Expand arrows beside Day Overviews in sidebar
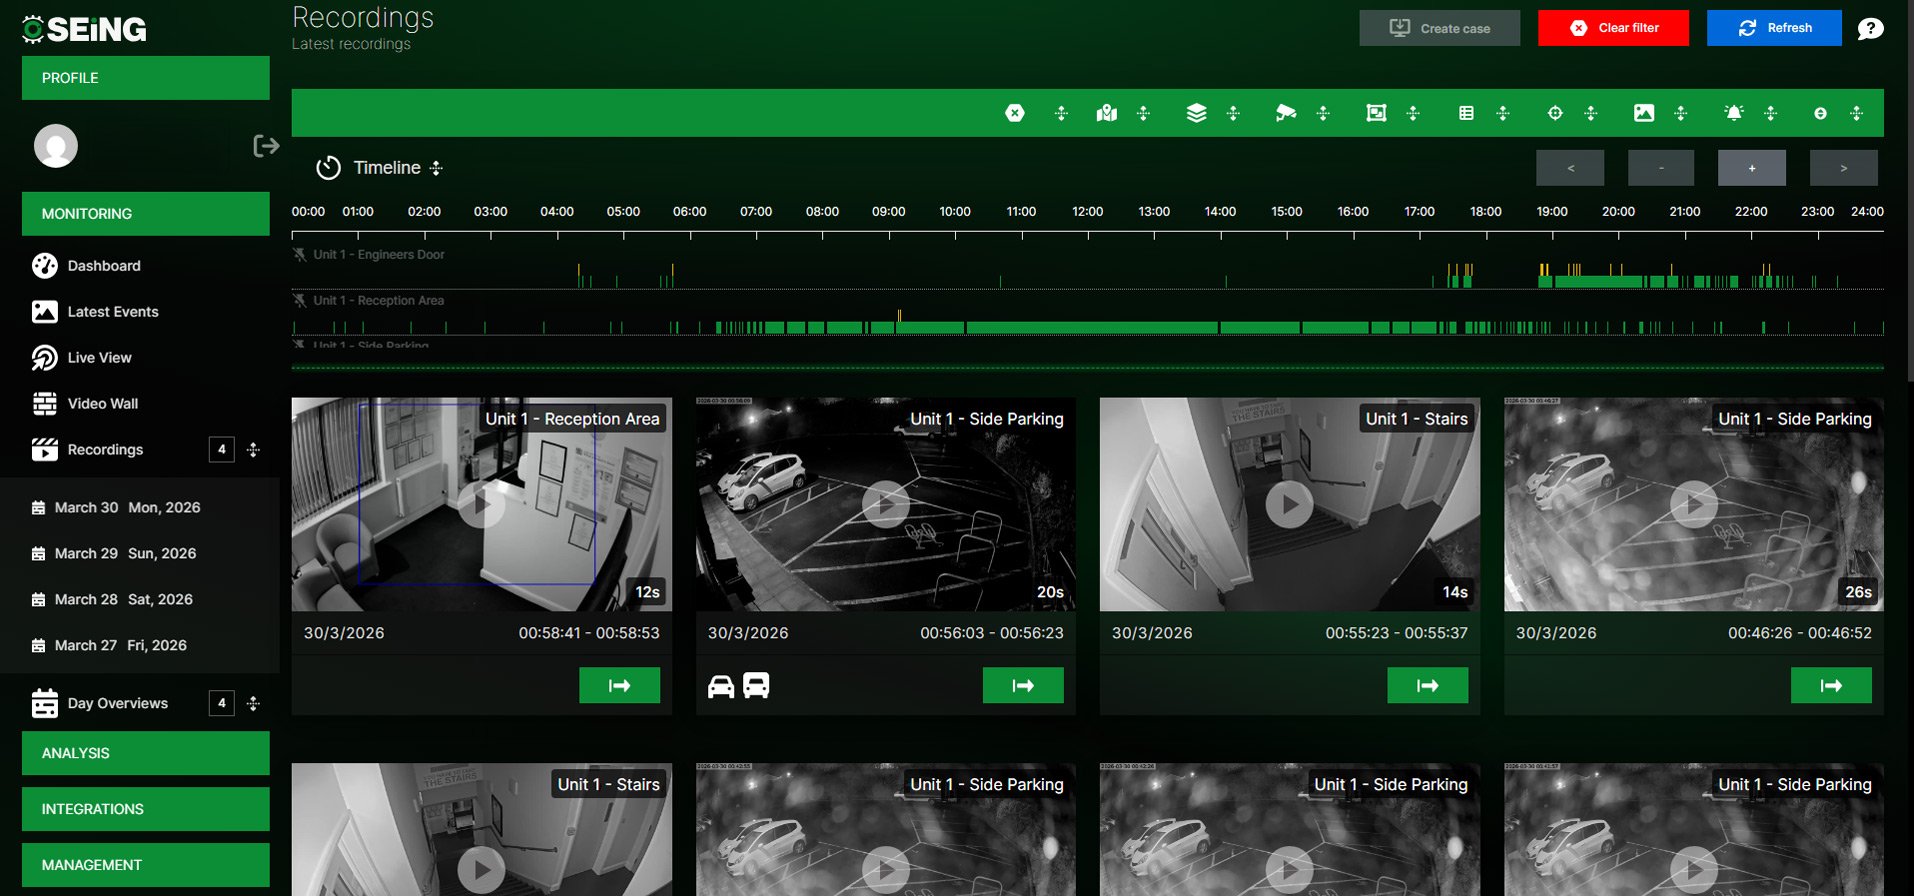The height and width of the screenshot is (896, 1914). click(254, 704)
